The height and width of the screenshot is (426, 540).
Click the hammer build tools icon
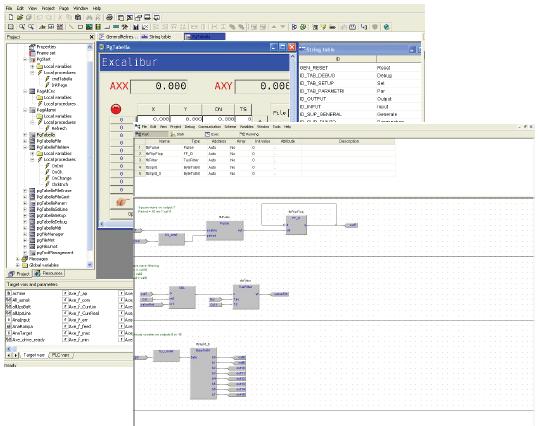pos(125,27)
